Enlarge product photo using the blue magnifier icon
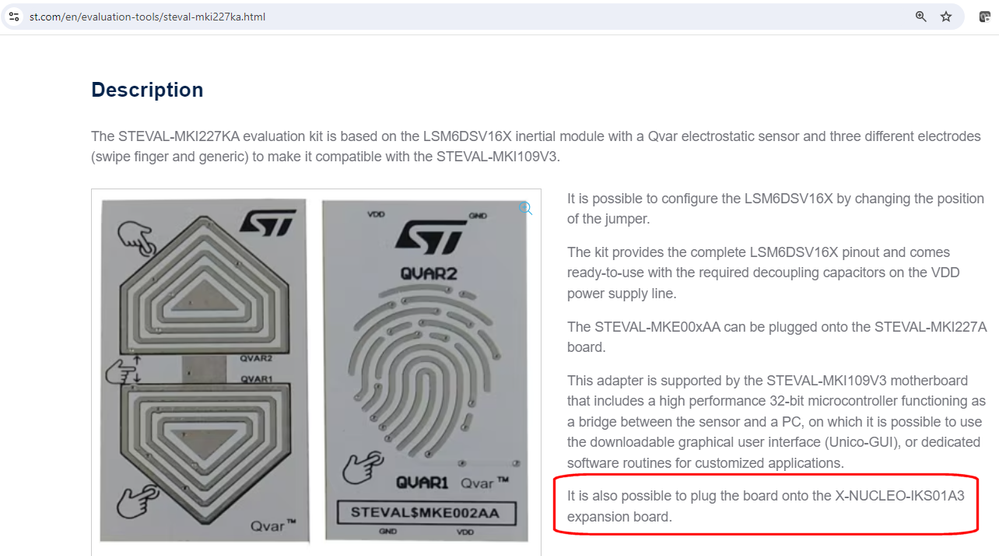Image resolution: width=999 pixels, height=556 pixels. 525,208
